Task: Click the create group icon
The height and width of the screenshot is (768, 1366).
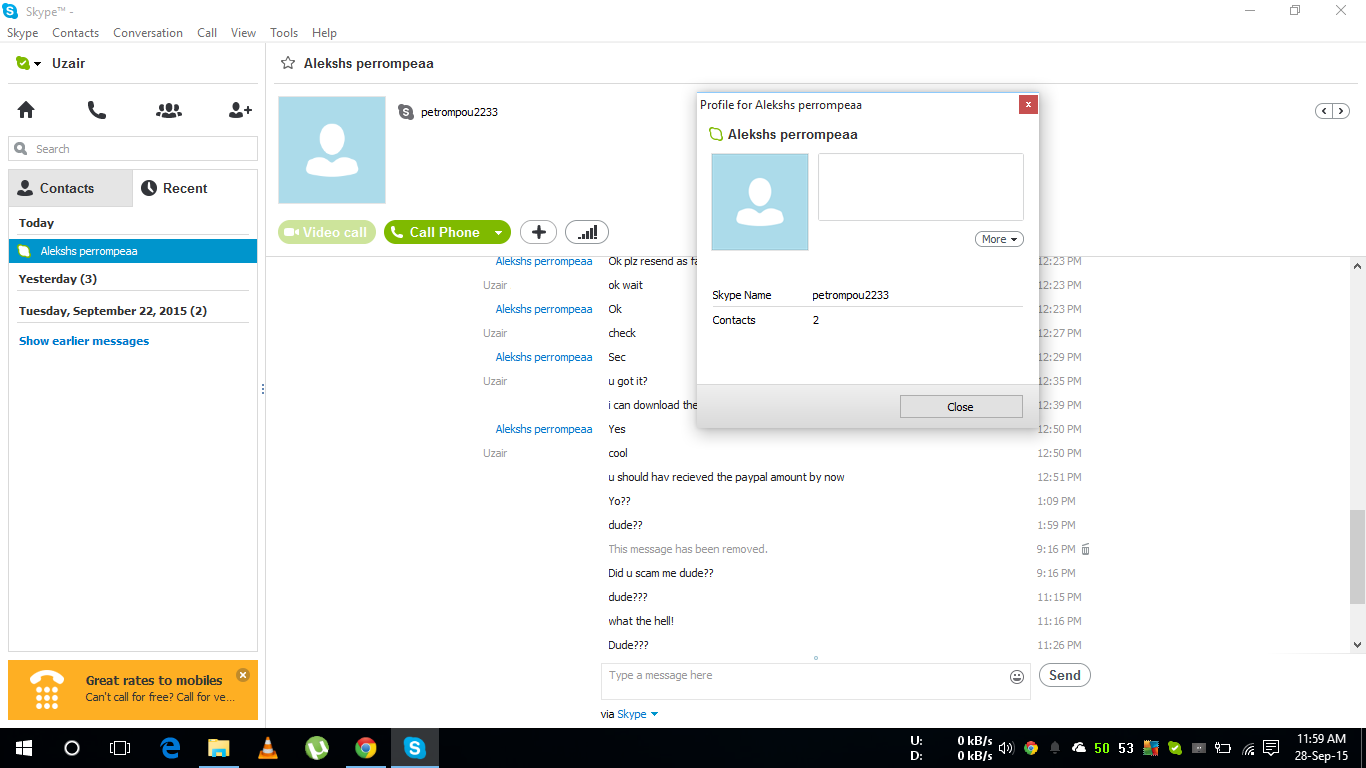Action: coord(169,110)
